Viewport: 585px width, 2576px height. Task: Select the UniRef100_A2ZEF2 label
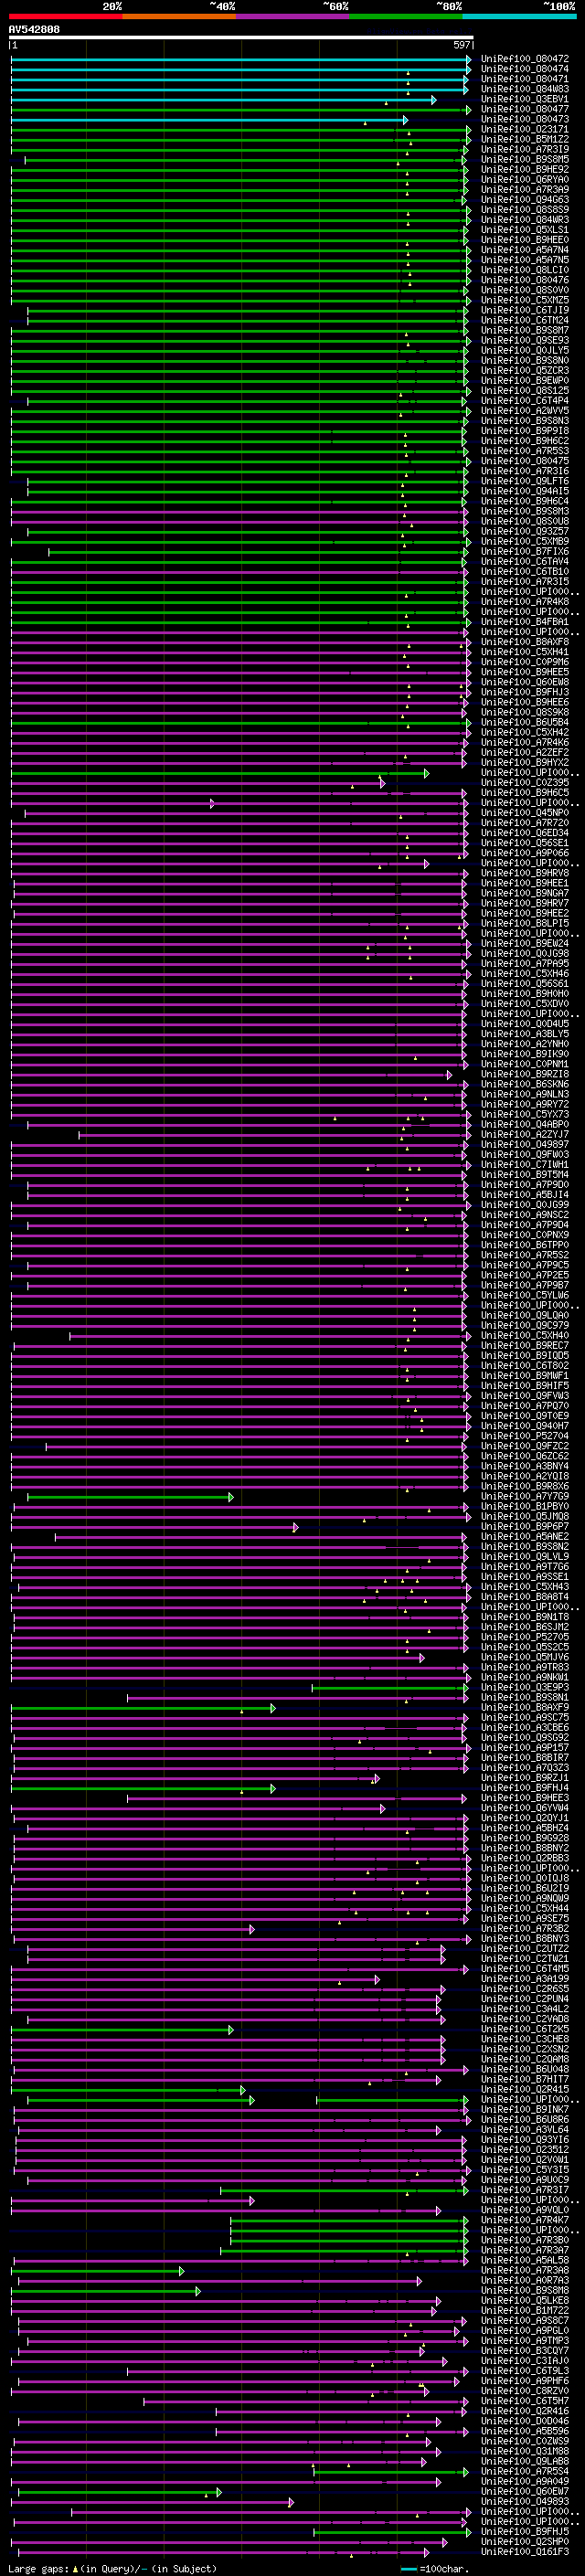[525, 752]
